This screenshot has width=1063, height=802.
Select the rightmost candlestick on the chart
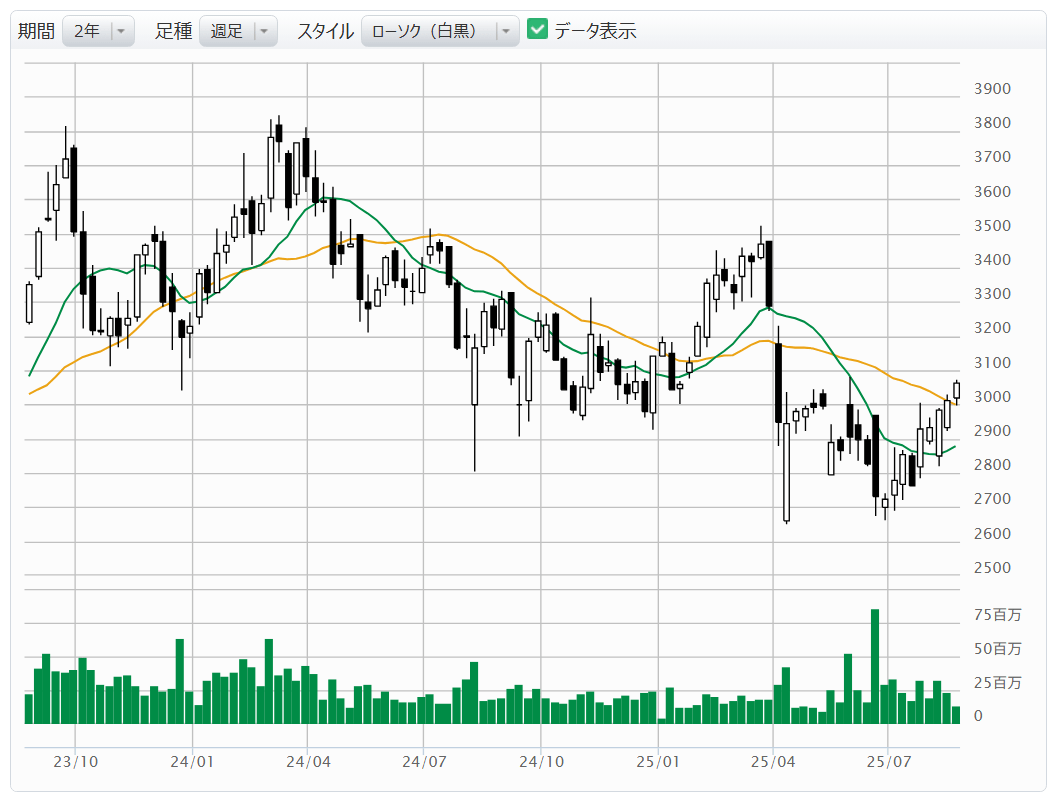coord(956,390)
